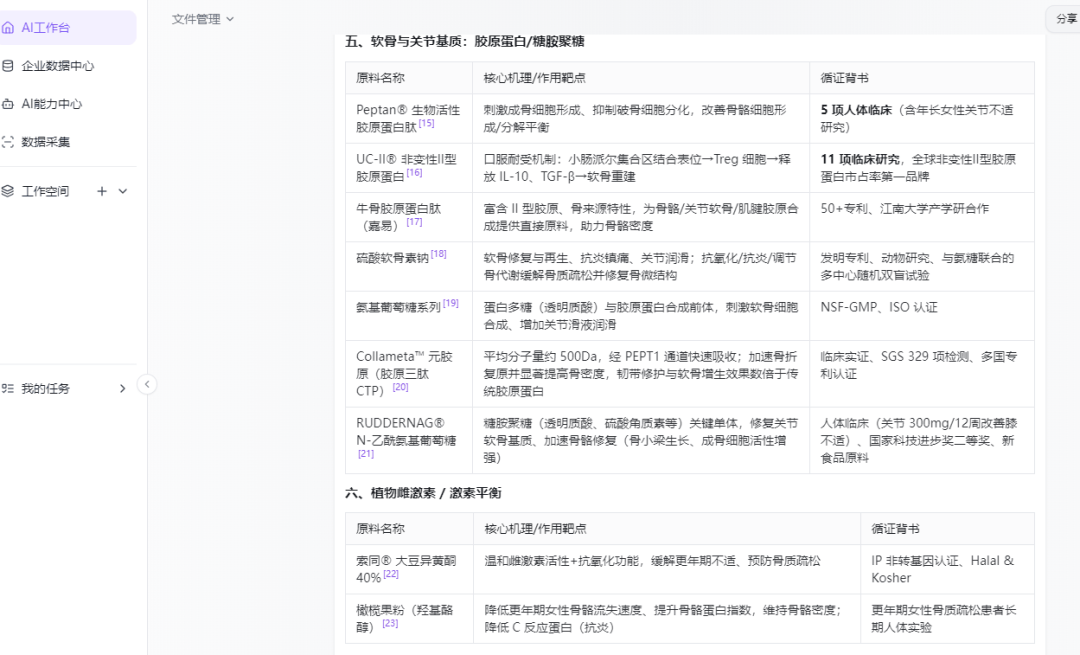Click the 原料名称 header in the first table
Image resolution: width=1080 pixels, height=655 pixels.
409,78
